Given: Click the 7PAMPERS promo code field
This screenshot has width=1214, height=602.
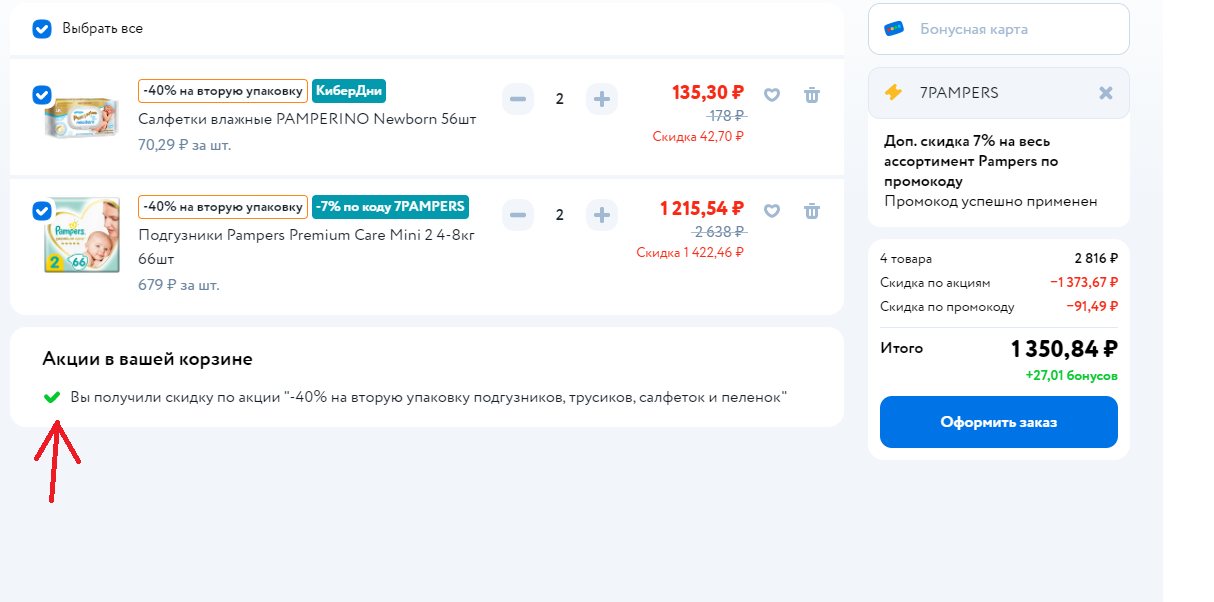Looking at the screenshot, I should pos(999,93).
